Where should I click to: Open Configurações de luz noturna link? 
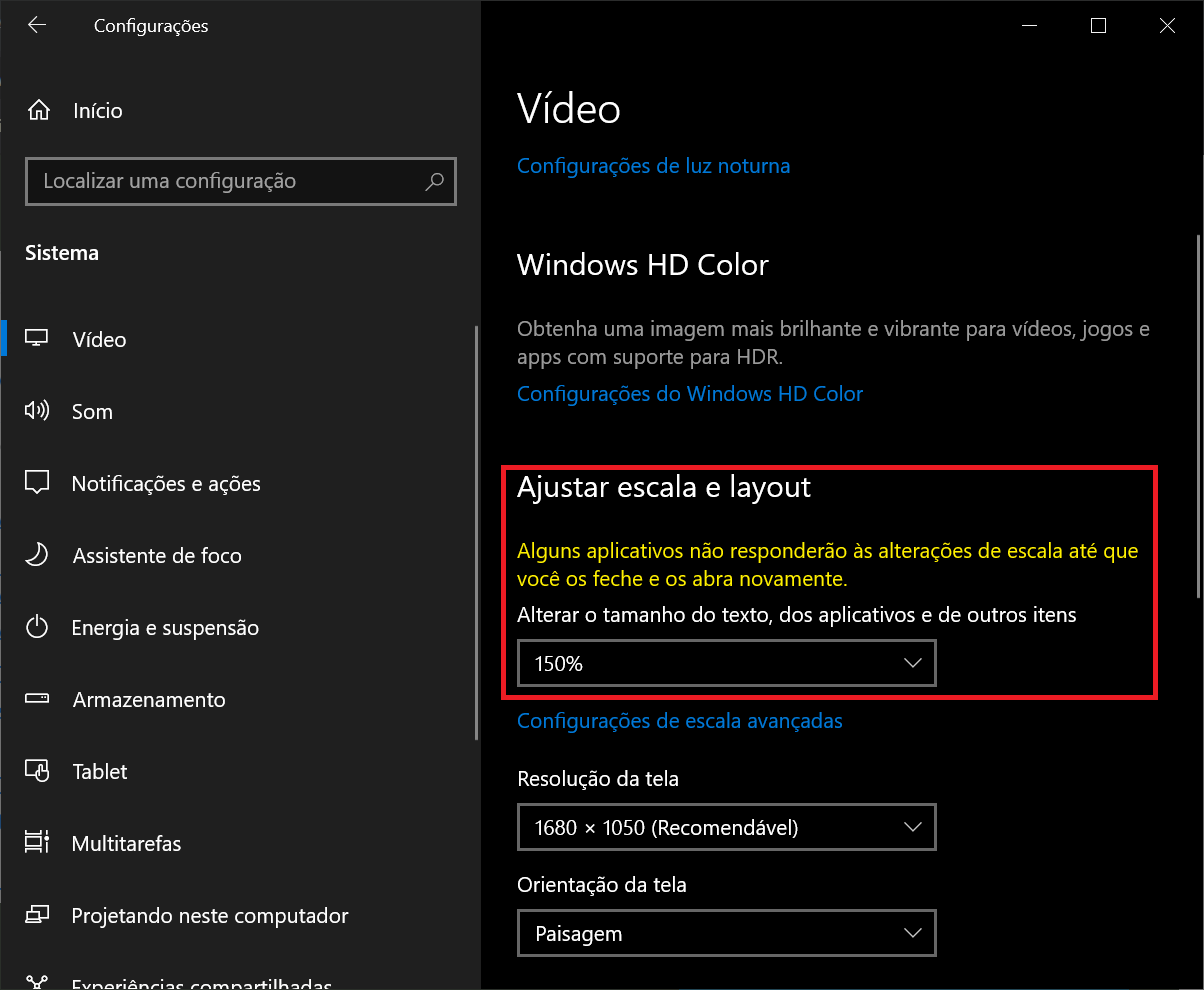tap(653, 166)
